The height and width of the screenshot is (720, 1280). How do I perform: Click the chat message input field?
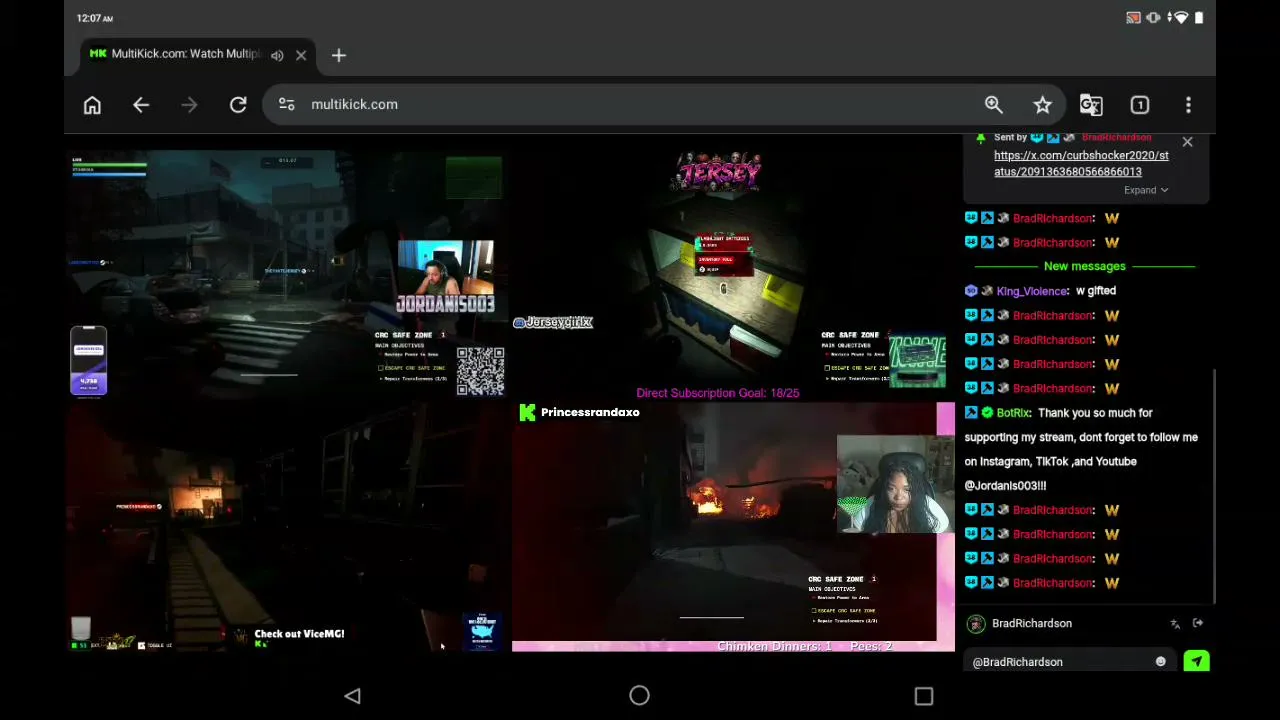click(x=1061, y=662)
